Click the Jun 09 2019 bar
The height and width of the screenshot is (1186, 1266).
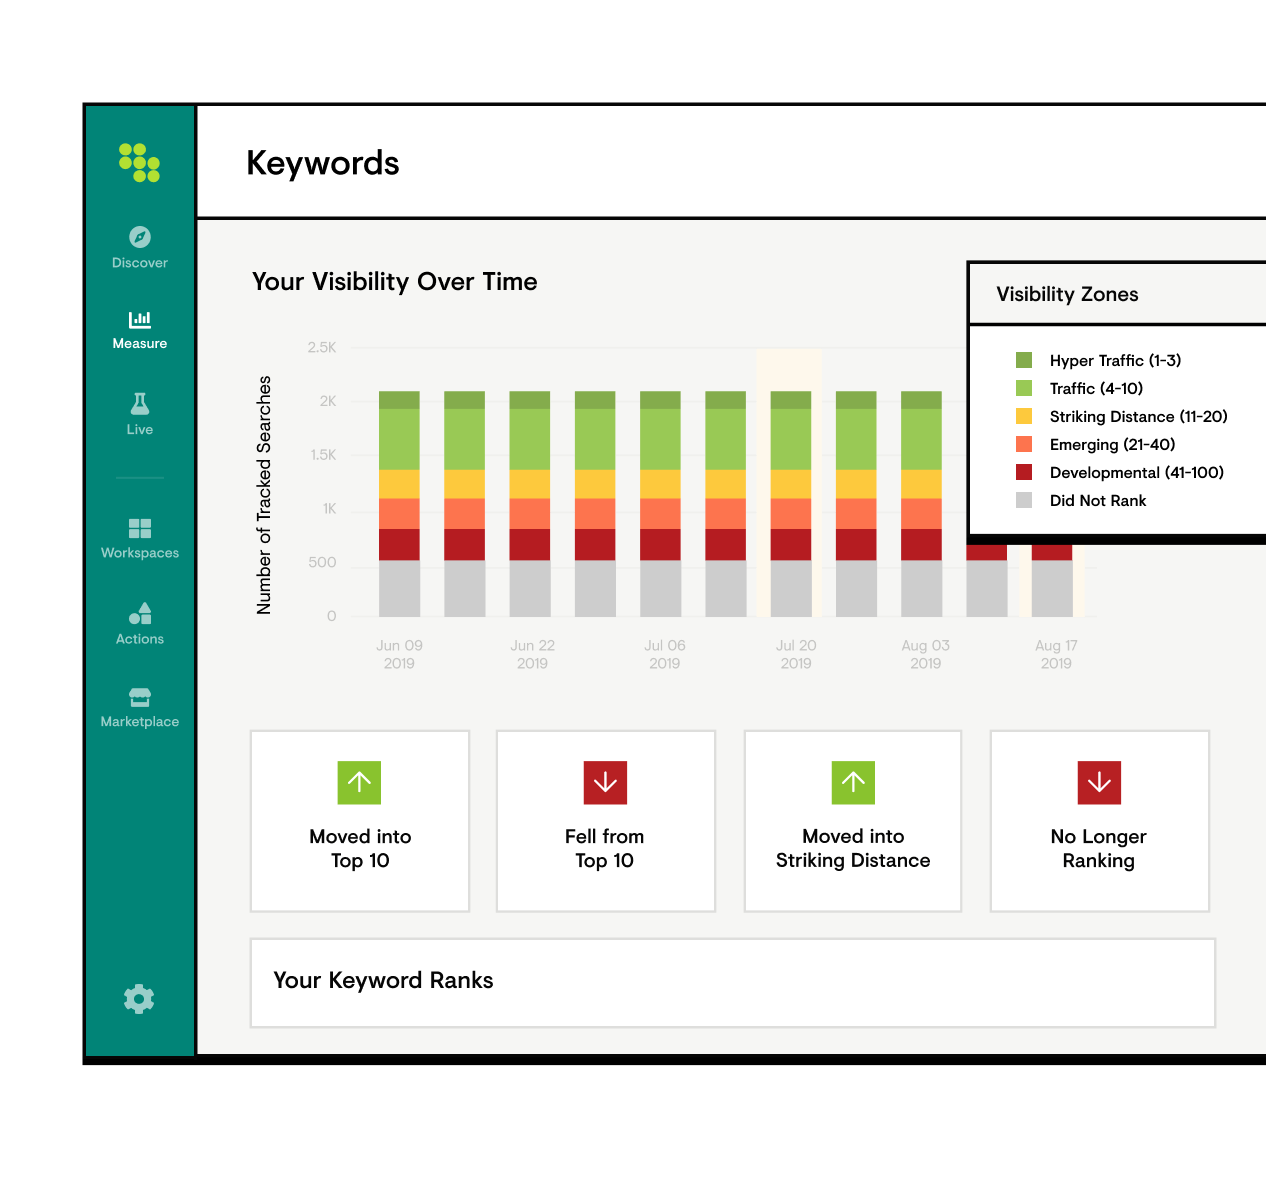[399, 504]
